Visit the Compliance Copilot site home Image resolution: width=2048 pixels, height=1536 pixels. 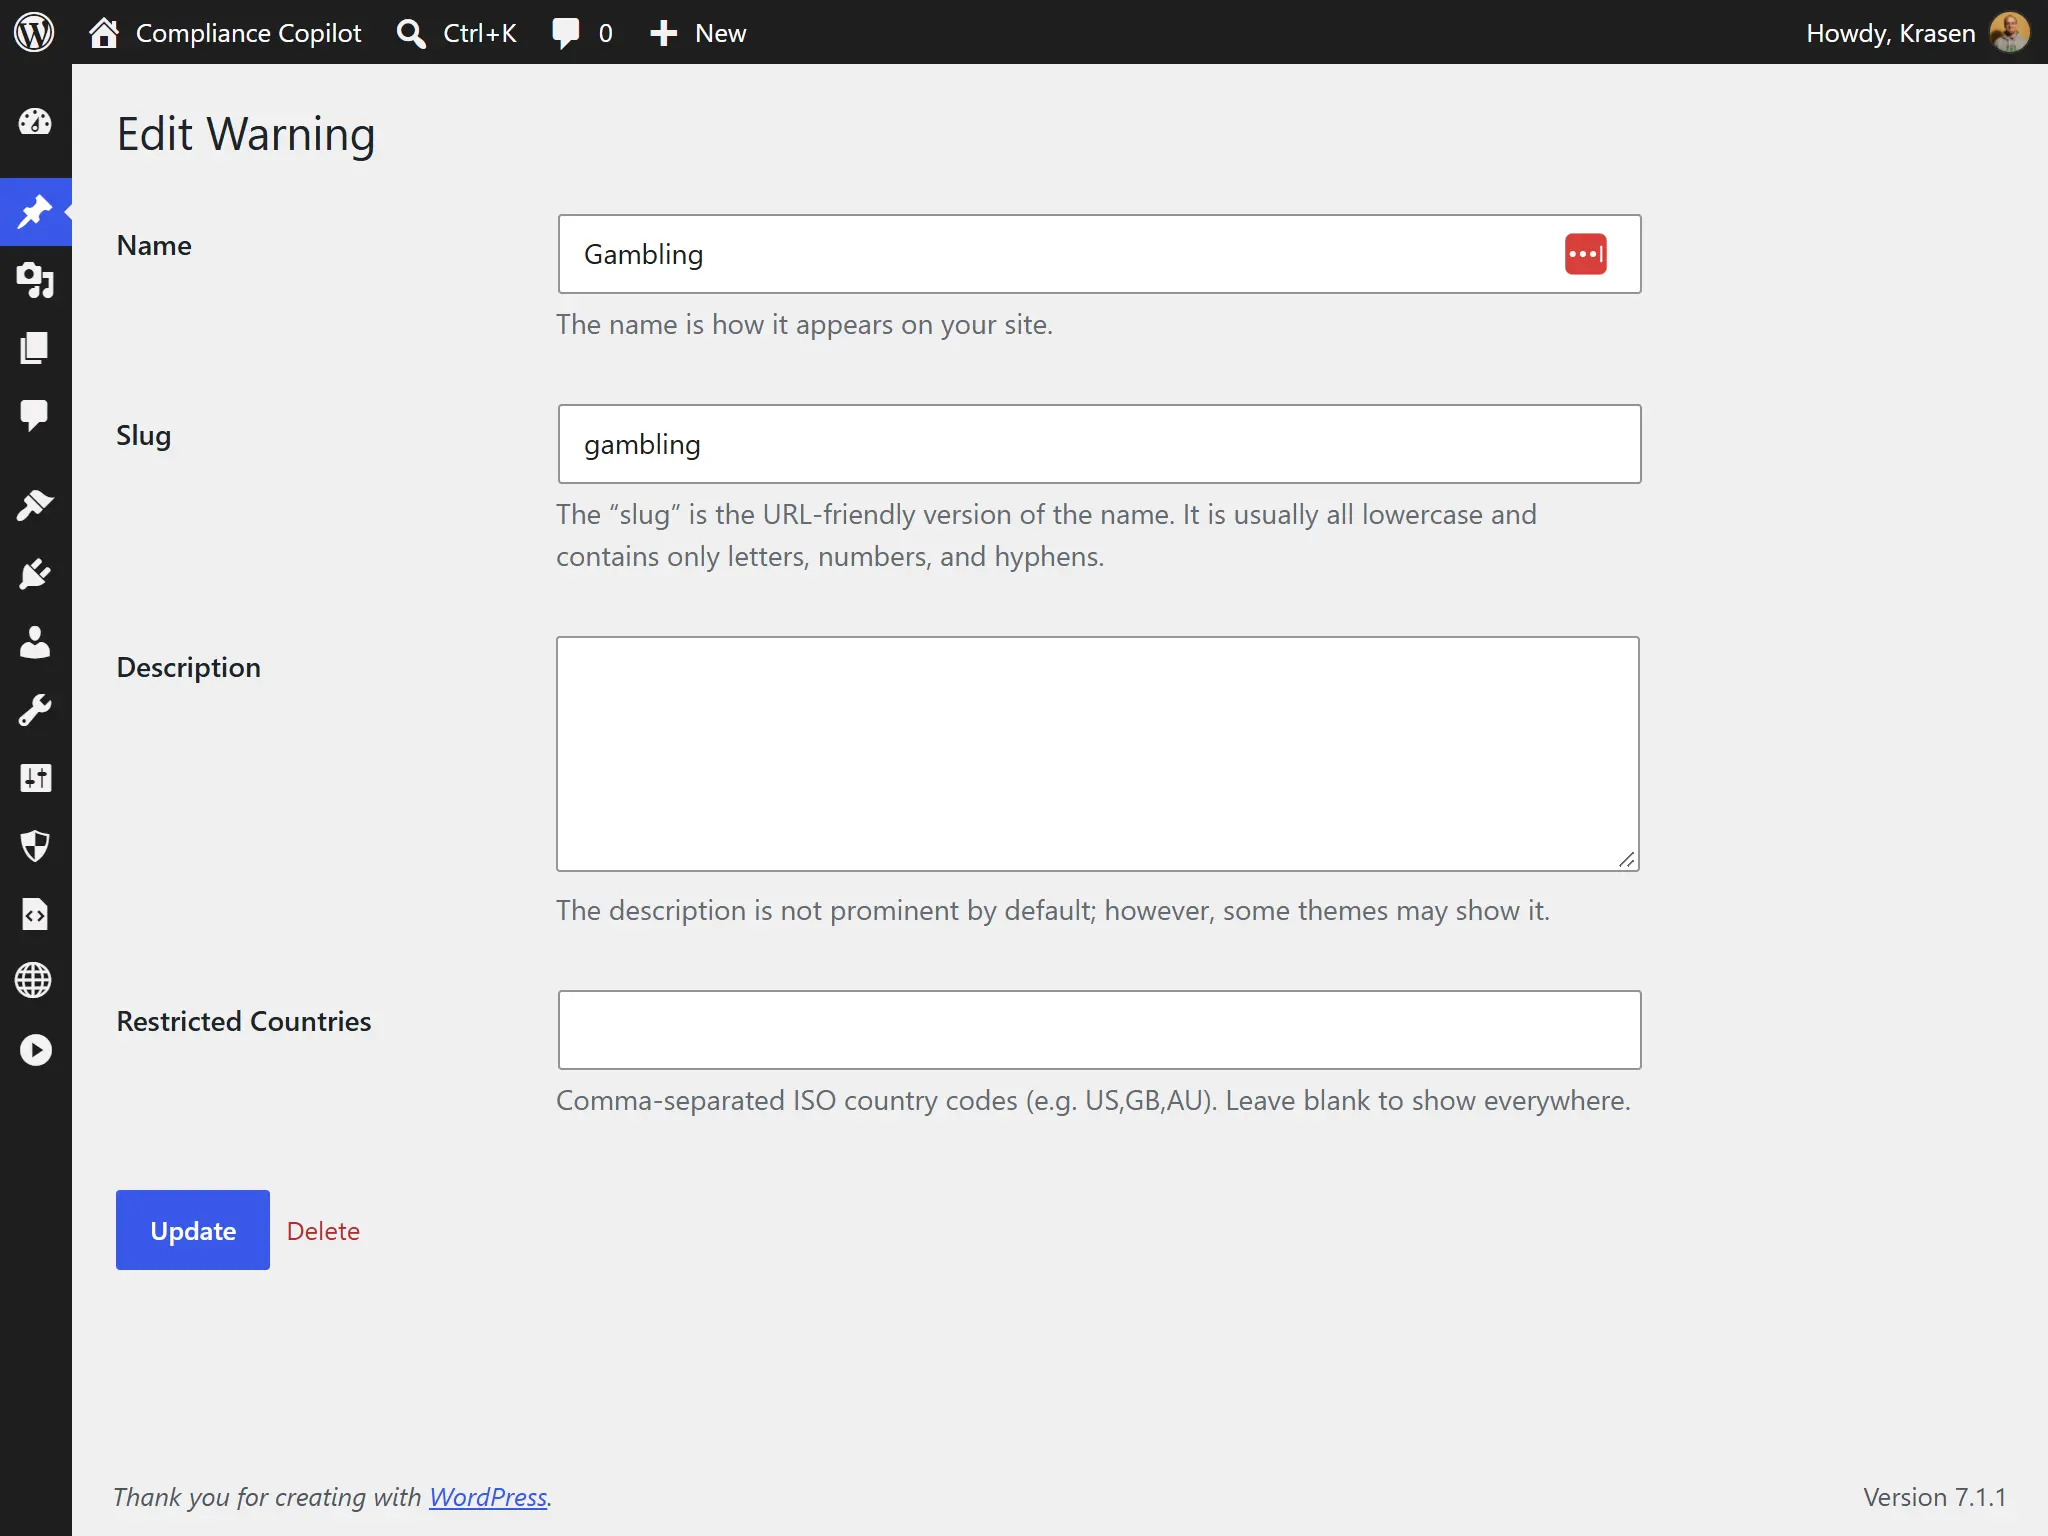(x=225, y=33)
